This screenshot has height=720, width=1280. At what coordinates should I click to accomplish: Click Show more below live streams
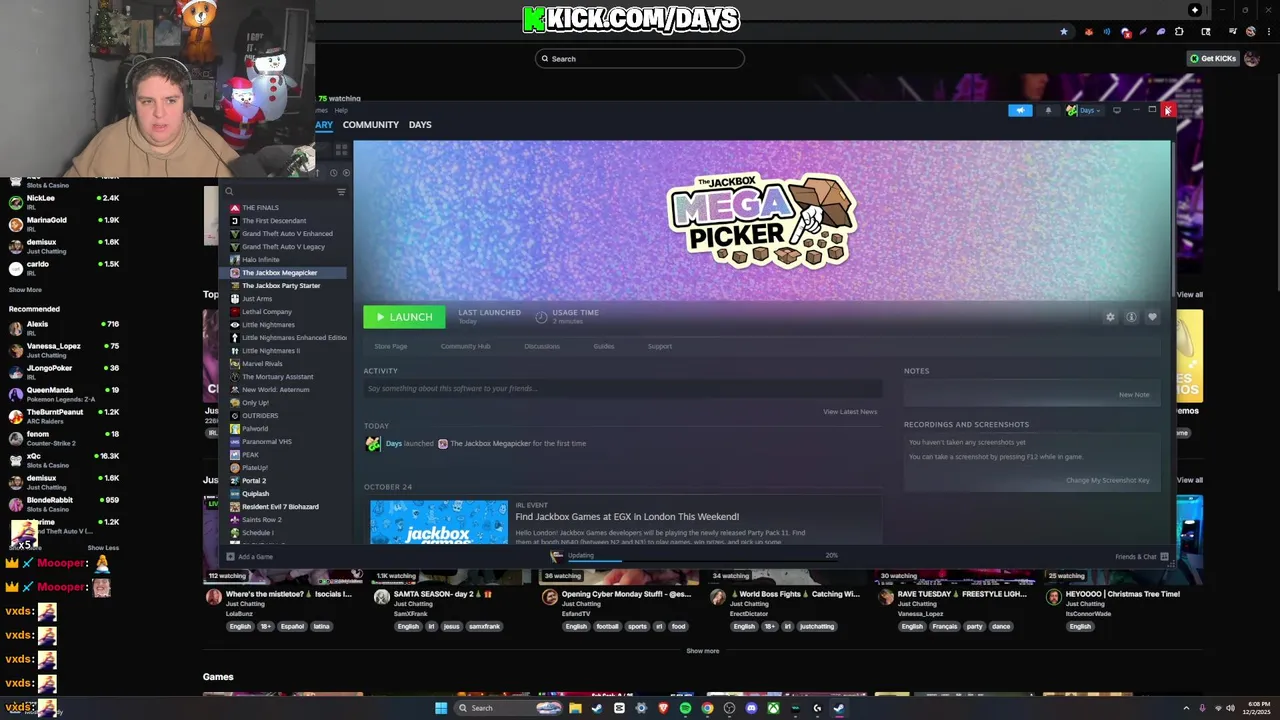tap(702, 651)
